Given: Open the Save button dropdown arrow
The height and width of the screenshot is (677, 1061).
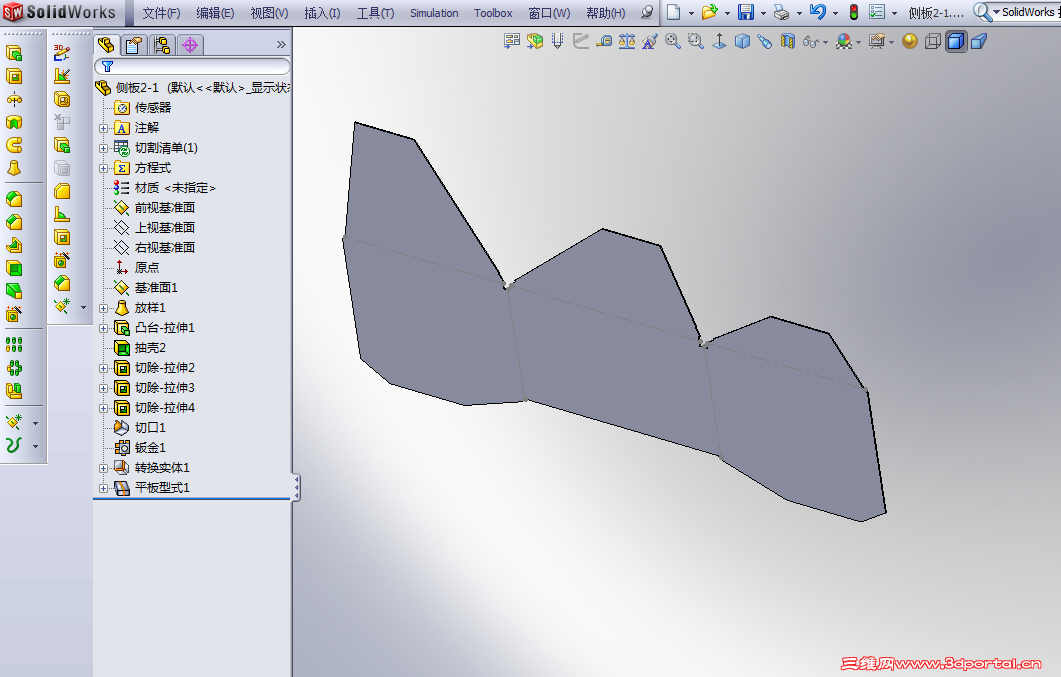Looking at the screenshot, I should pyautogui.click(x=763, y=13).
